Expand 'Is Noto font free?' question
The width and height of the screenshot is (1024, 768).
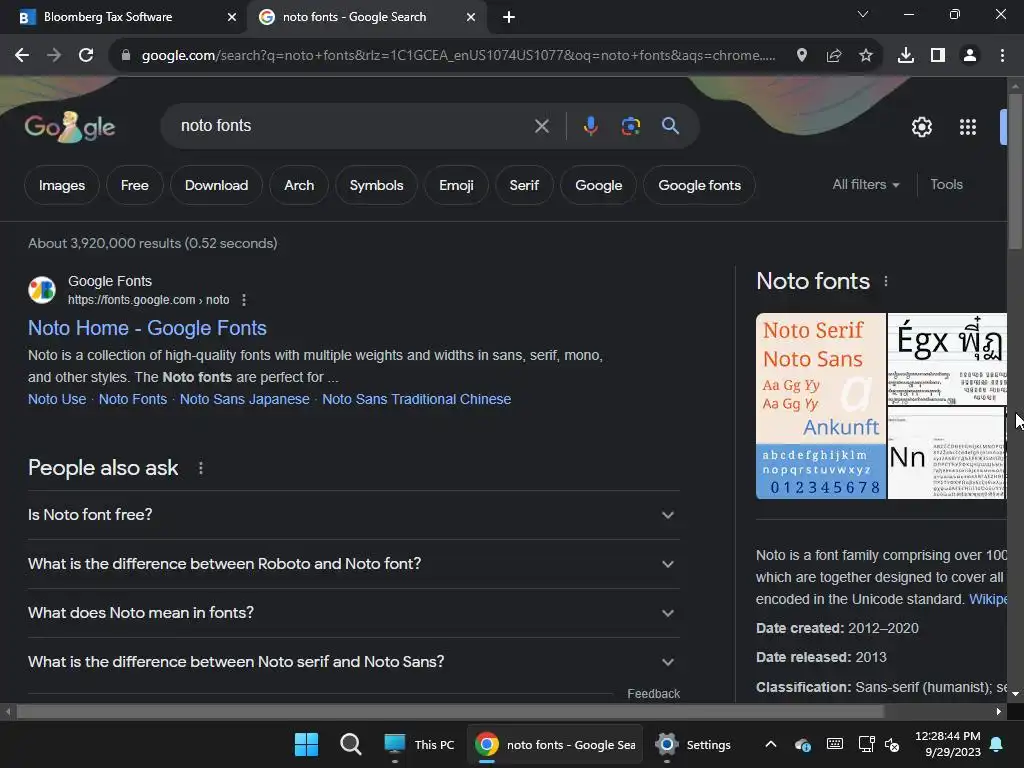[x=353, y=515]
